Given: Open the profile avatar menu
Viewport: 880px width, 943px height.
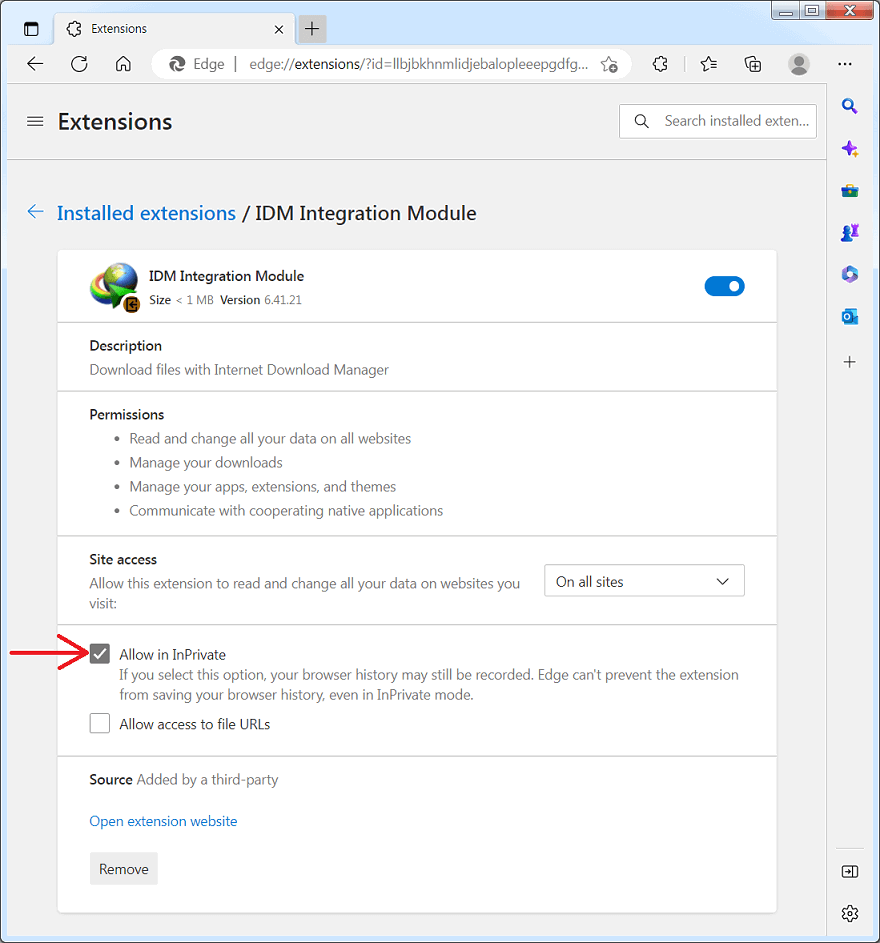Looking at the screenshot, I should (799, 64).
